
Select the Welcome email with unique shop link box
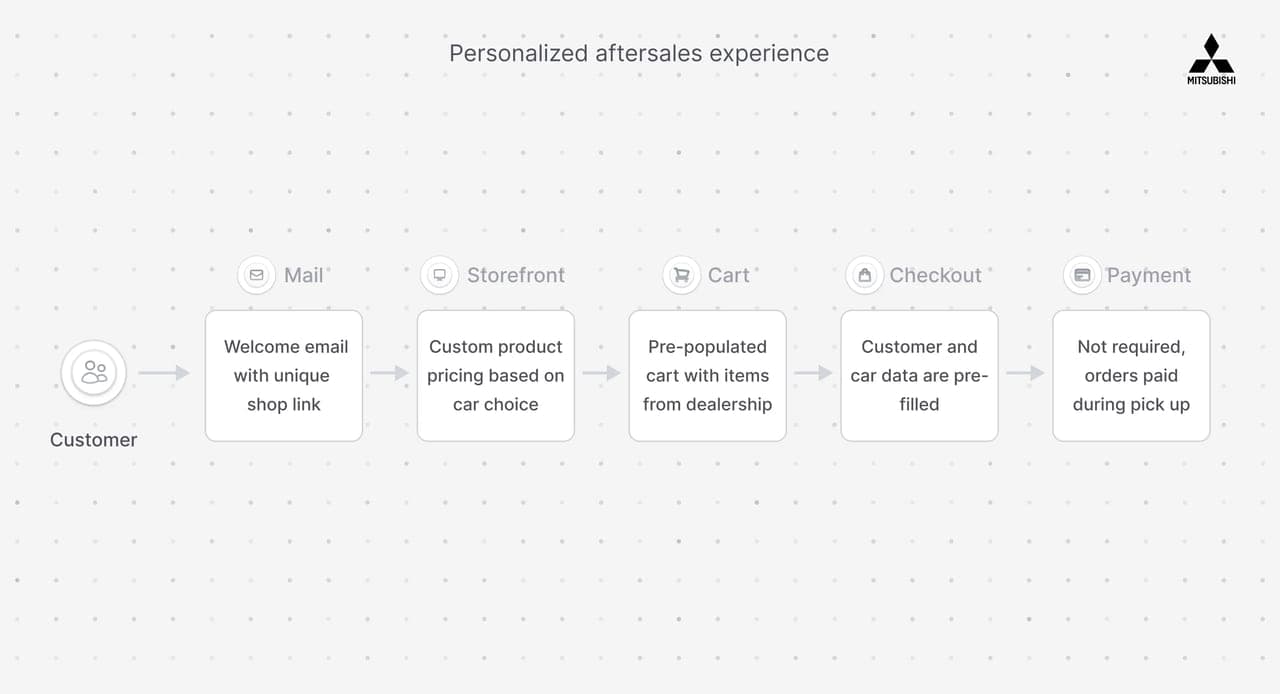pyautogui.click(x=284, y=376)
